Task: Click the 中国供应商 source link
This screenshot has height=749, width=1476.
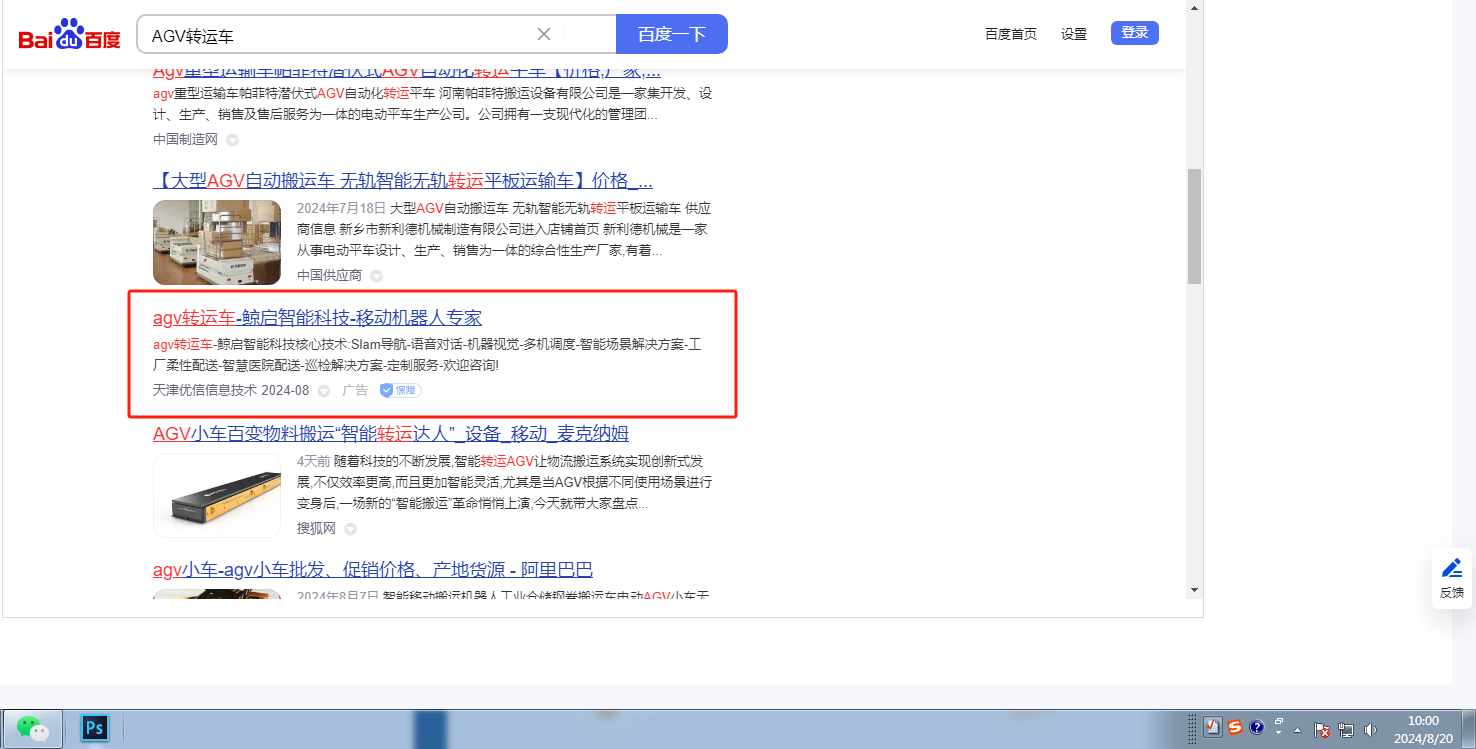Action: point(329,275)
